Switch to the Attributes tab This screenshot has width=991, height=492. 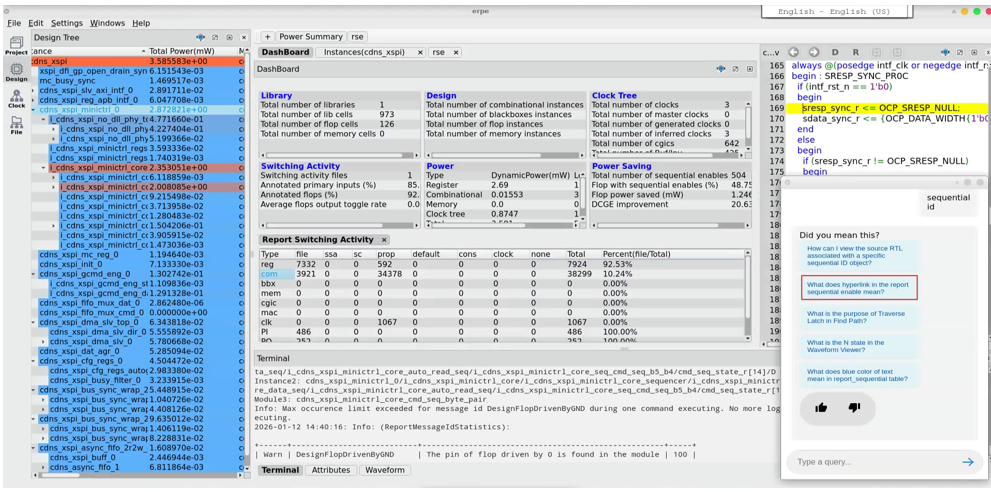tap(330, 470)
